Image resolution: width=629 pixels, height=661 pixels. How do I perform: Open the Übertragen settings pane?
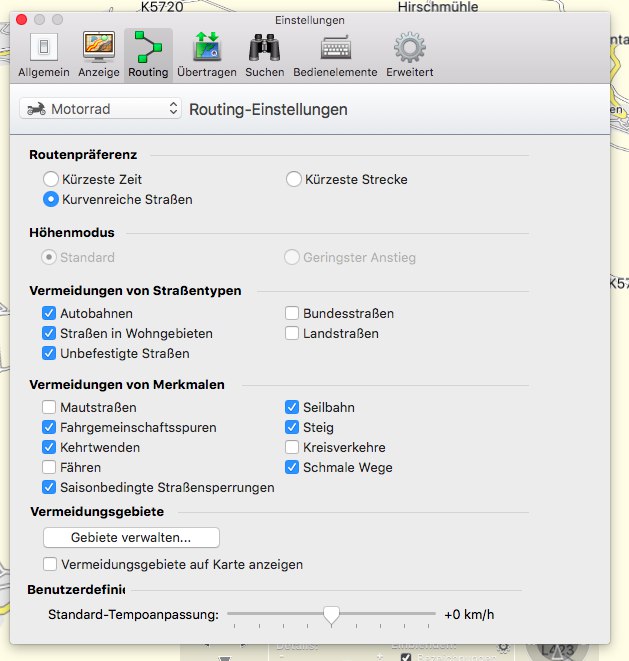[x=206, y=54]
